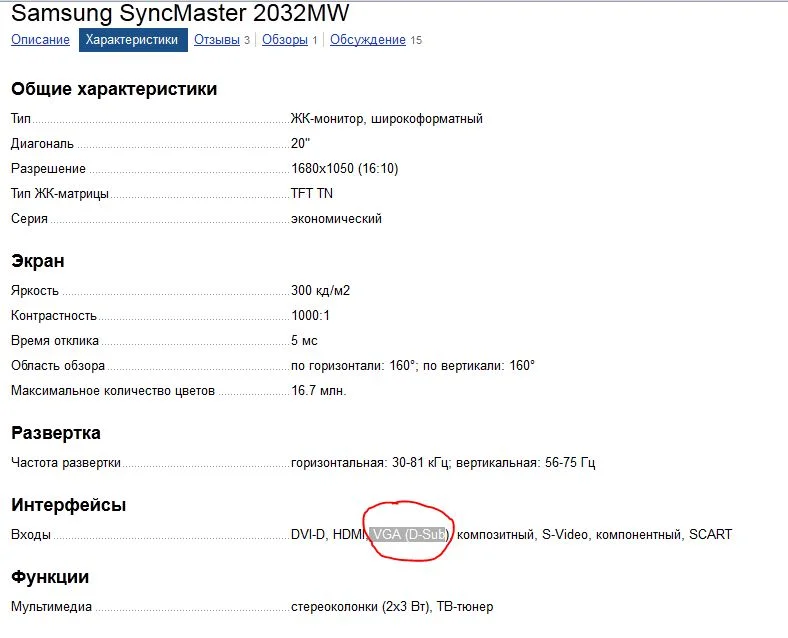Click the Интерфейсы section heading
The image size is (788, 638).
(68, 505)
